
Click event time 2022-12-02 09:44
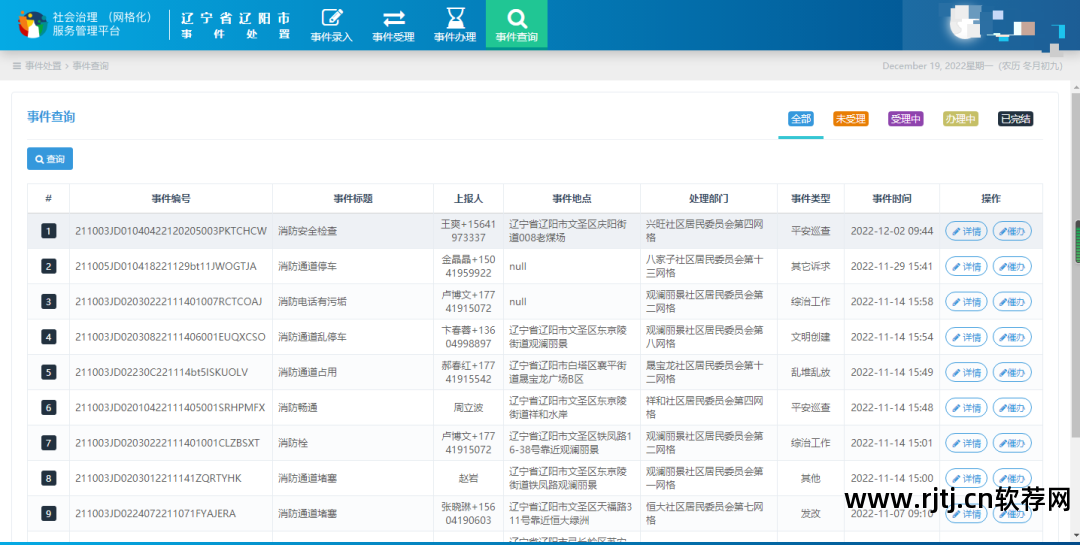892,232
